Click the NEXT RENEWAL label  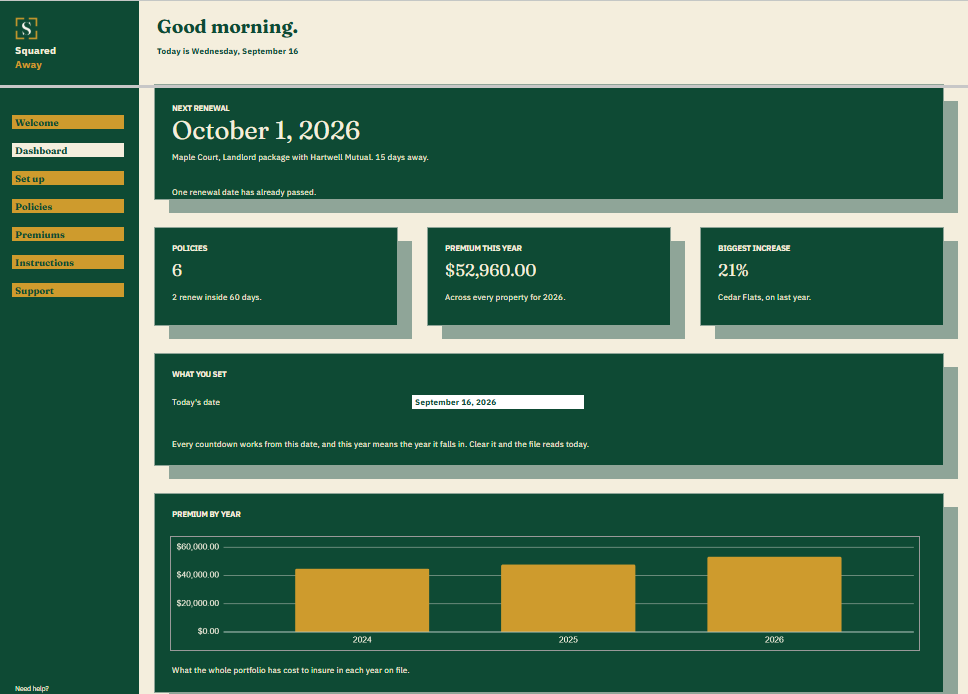pyautogui.click(x=201, y=108)
